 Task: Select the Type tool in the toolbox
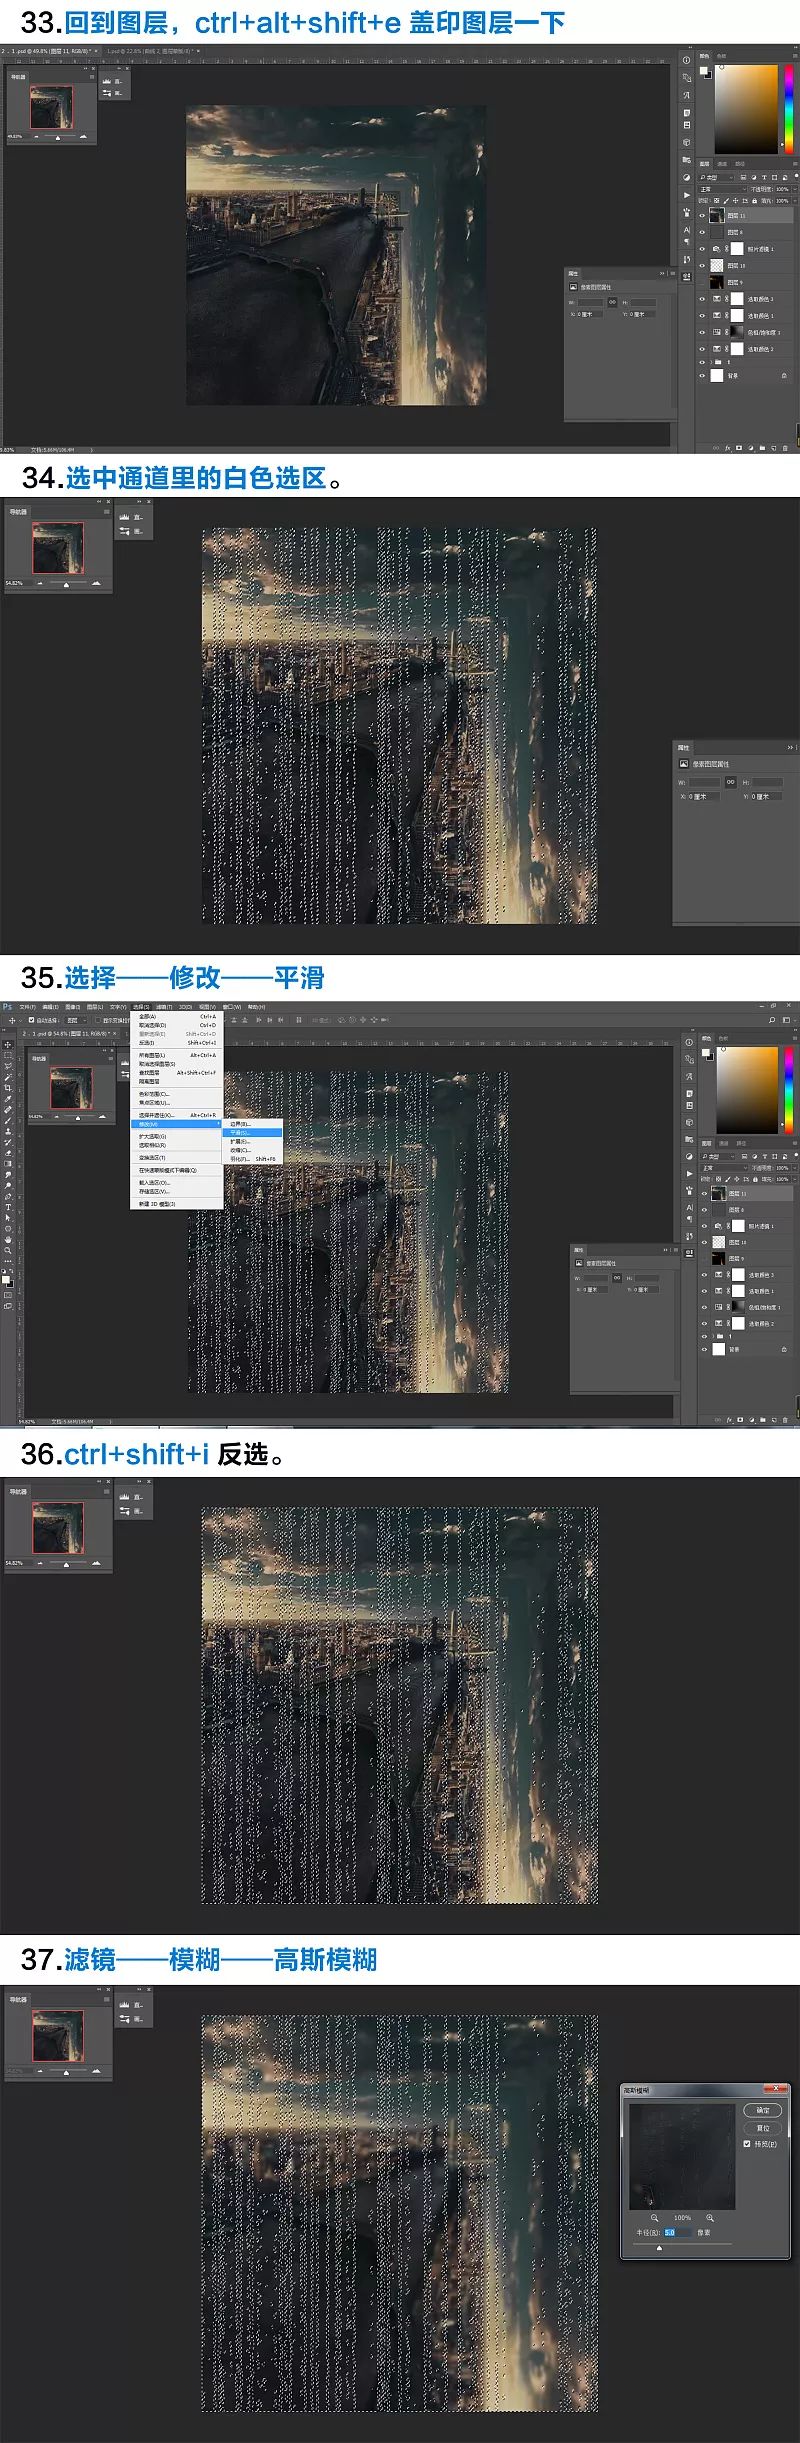point(8,1207)
